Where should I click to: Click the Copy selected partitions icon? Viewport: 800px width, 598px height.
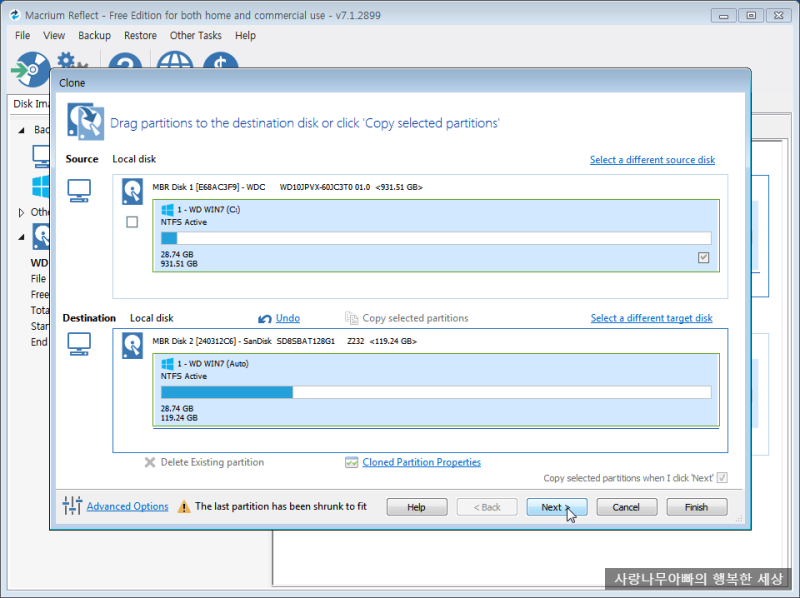click(351, 317)
